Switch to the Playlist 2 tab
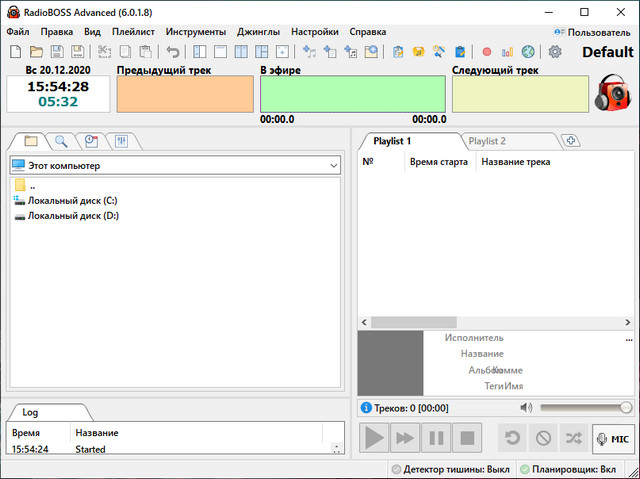The image size is (640, 479). [x=487, y=141]
